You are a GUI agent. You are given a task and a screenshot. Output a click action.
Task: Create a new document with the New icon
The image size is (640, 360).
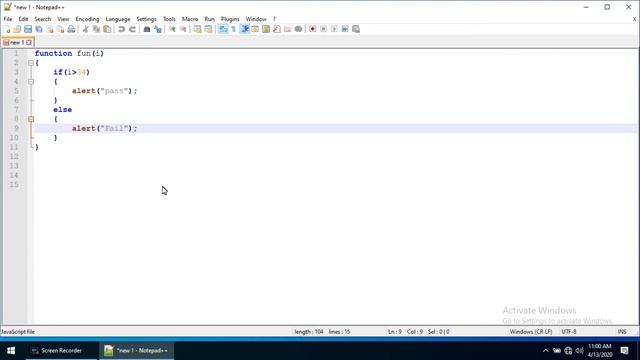click(x=7, y=29)
